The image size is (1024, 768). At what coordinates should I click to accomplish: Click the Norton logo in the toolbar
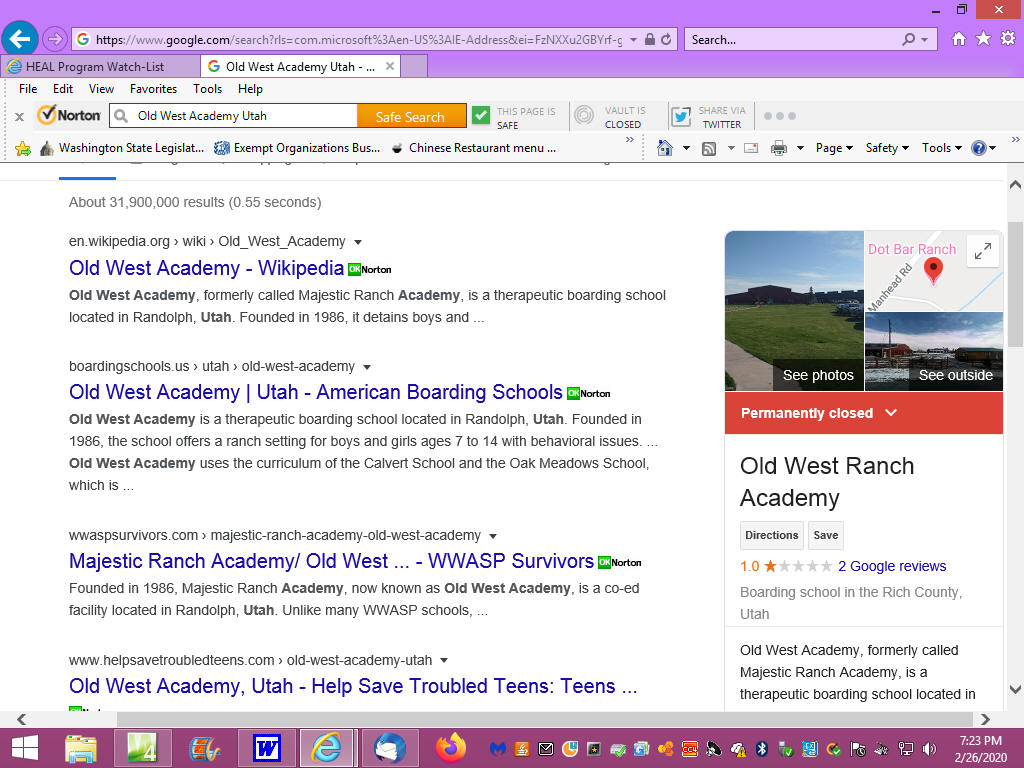69,116
